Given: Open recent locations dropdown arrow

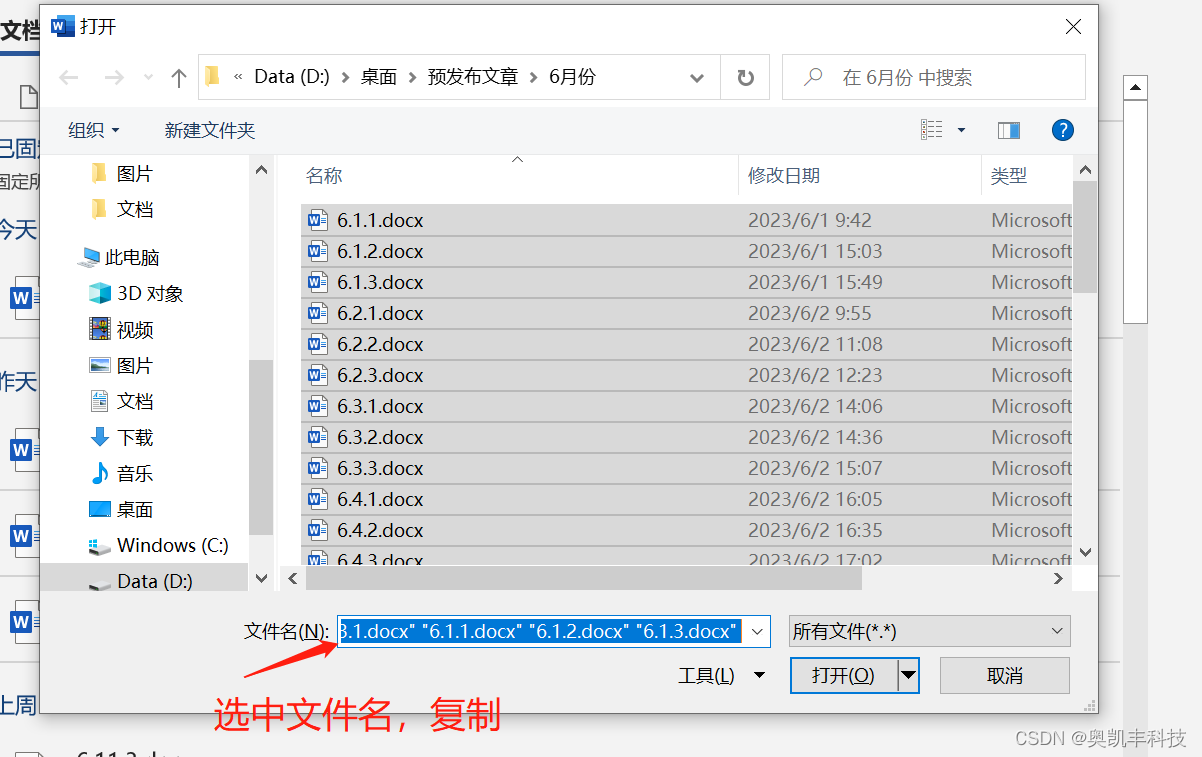Looking at the screenshot, I should point(149,78).
